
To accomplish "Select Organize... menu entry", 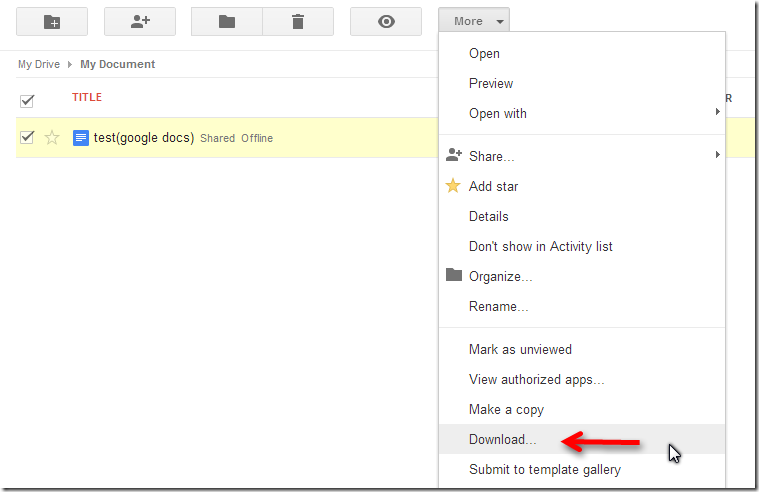I will pos(582,276).
